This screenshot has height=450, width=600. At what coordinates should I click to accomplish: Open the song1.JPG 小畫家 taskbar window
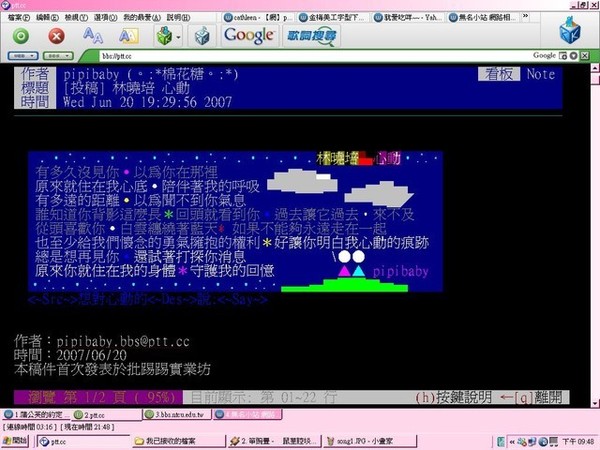point(369,441)
